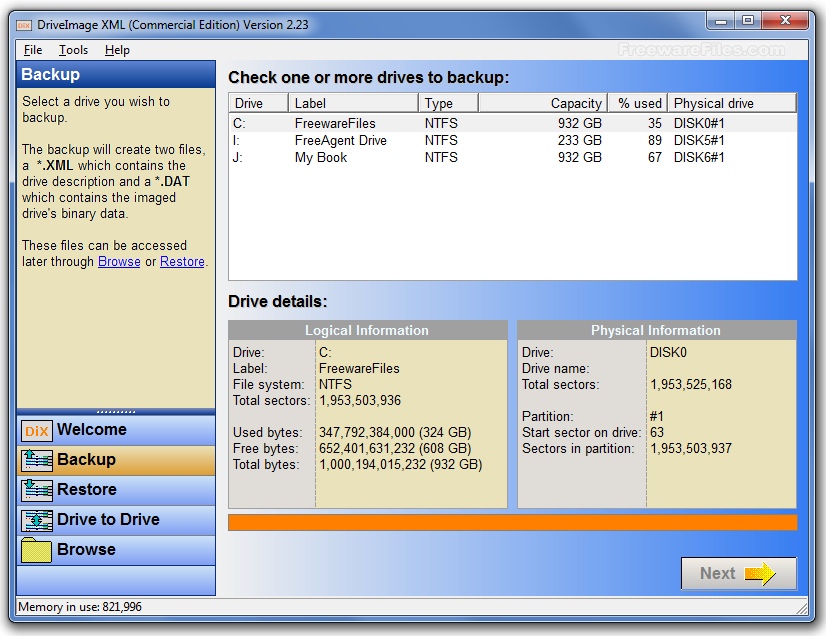This screenshot has width=826, height=636.
Task: Click the FreewareFiles label in drive list
Action: [x=335, y=123]
